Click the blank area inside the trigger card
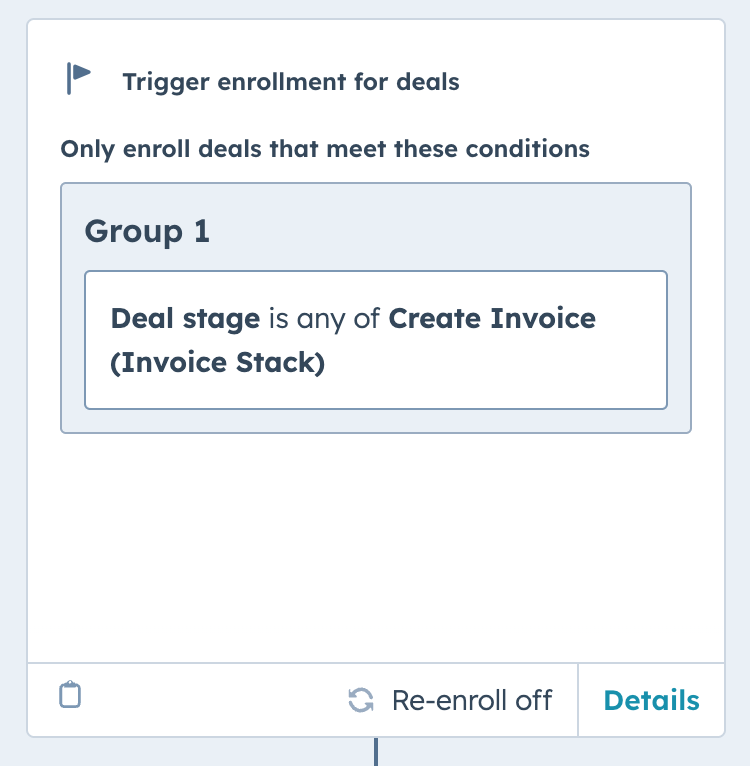The width and height of the screenshot is (750, 766). point(376,547)
